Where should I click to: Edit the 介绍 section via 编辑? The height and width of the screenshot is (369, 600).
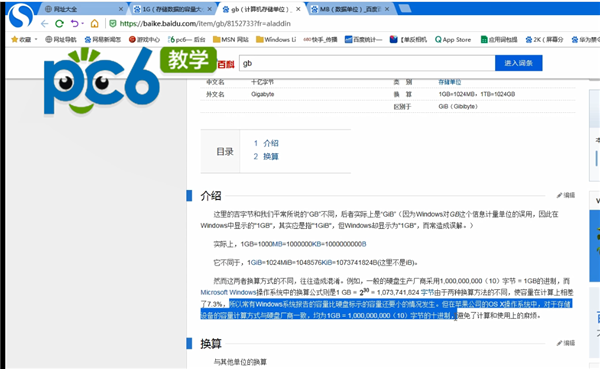(566, 195)
